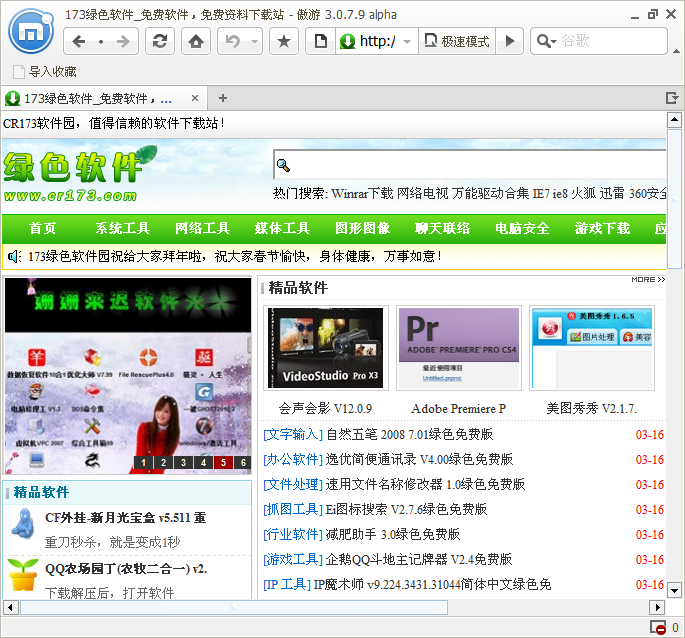Reload the page with the refresh icon

pos(158,41)
